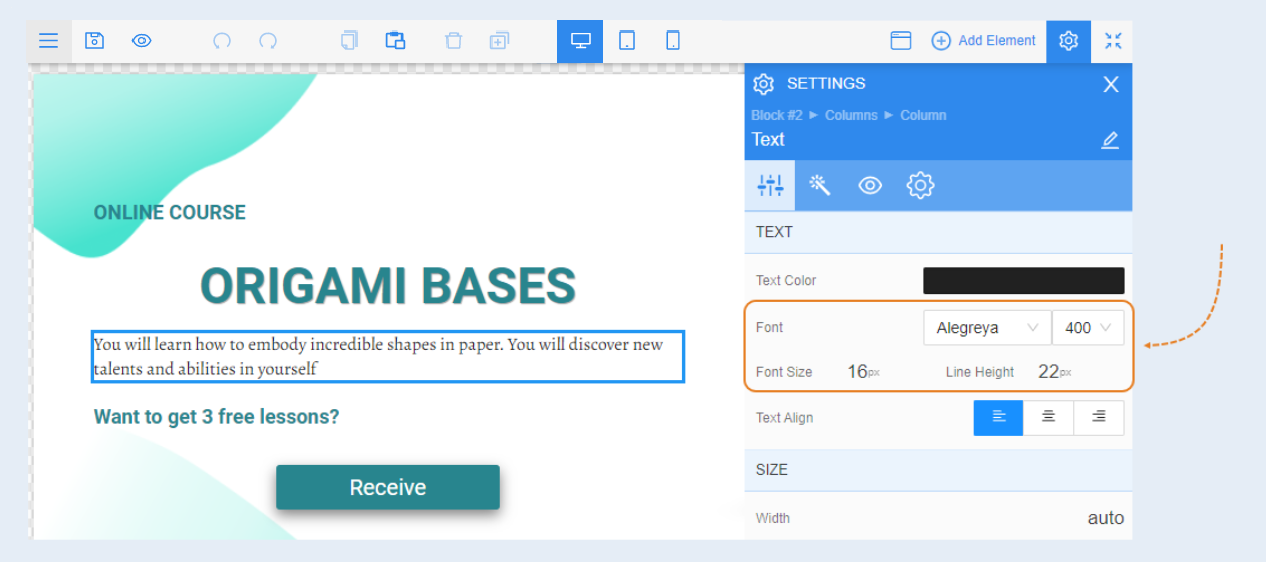The width and height of the screenshot is (1266, 562).
Task: Save the page with the floppy disk icon
Action: (x=94, y=41)
